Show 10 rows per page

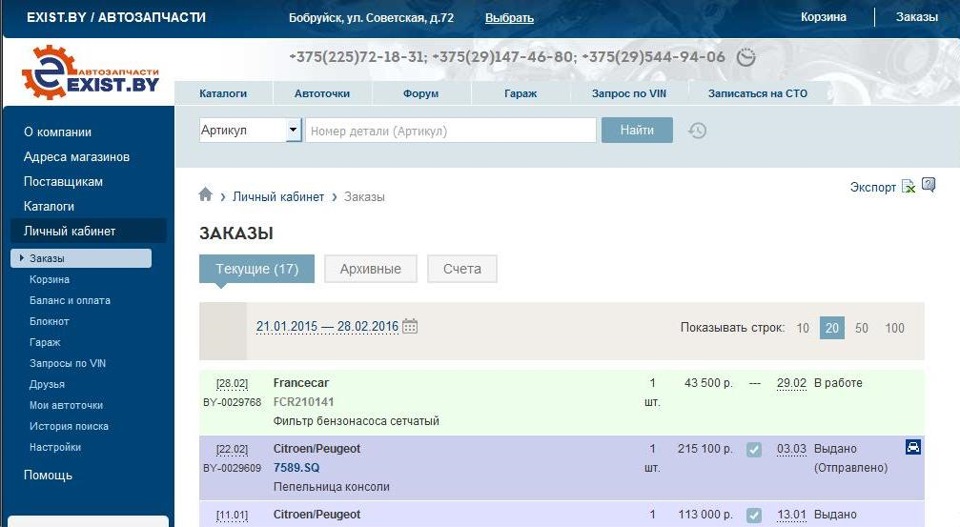pyautogui.click(x=803, y=328)
